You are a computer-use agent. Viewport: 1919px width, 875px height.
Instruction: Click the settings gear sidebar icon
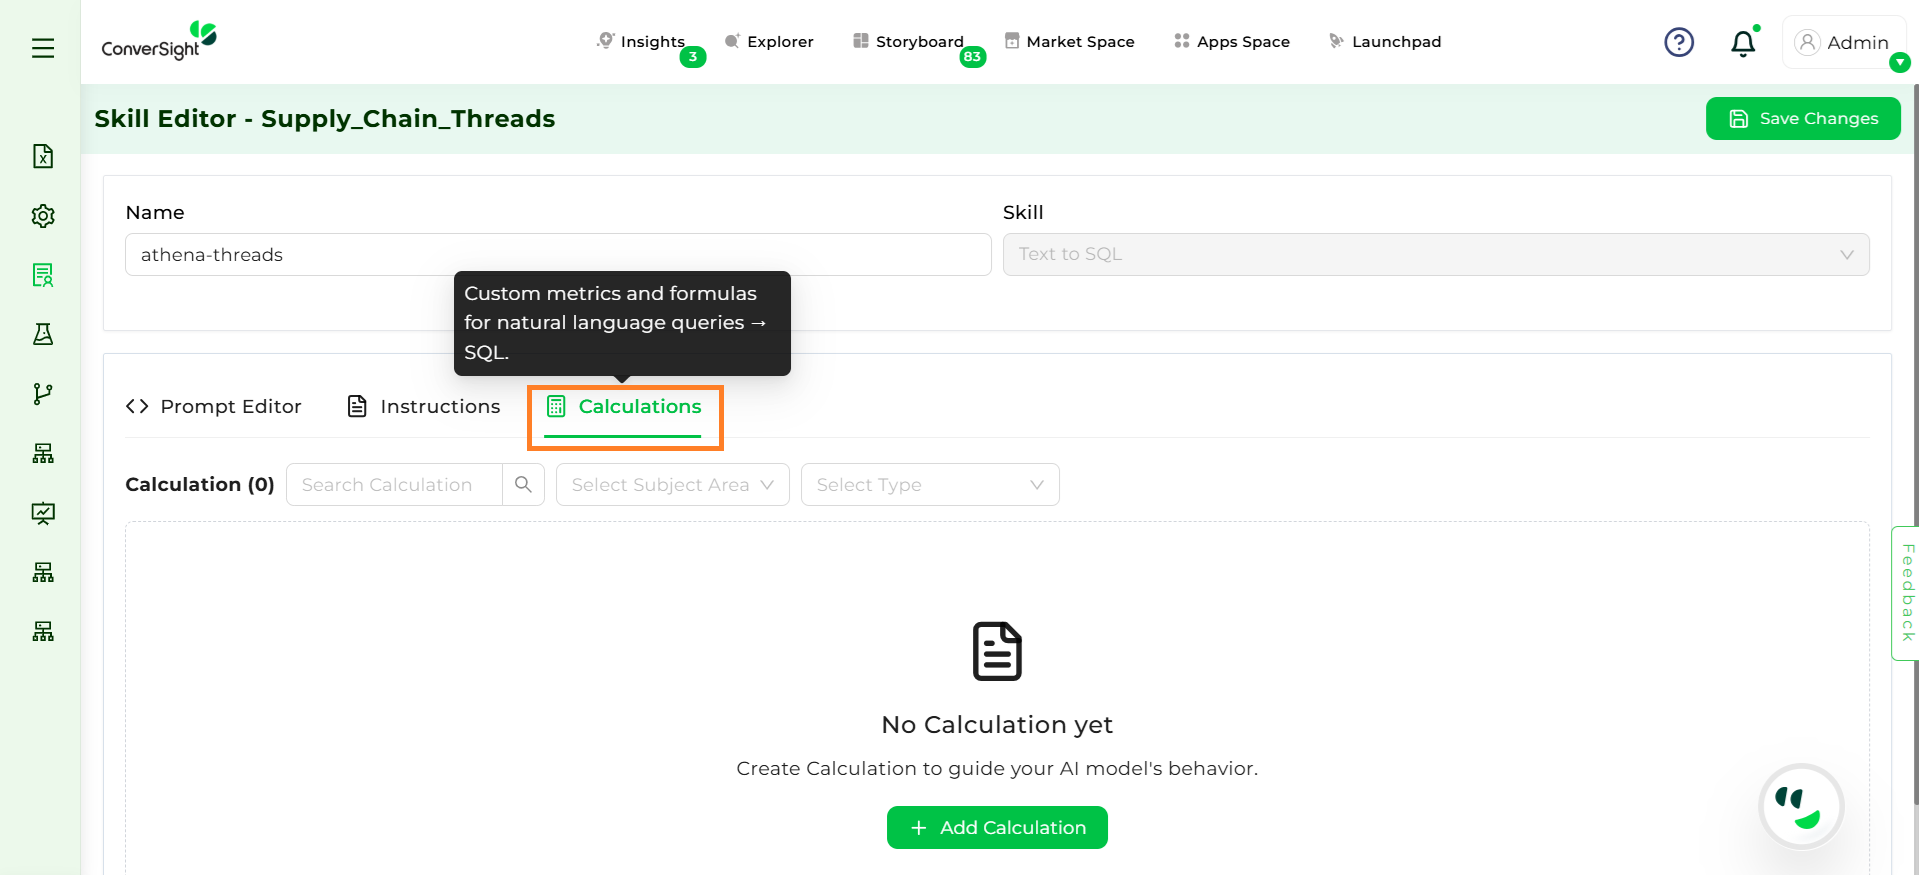pos(43,216)
